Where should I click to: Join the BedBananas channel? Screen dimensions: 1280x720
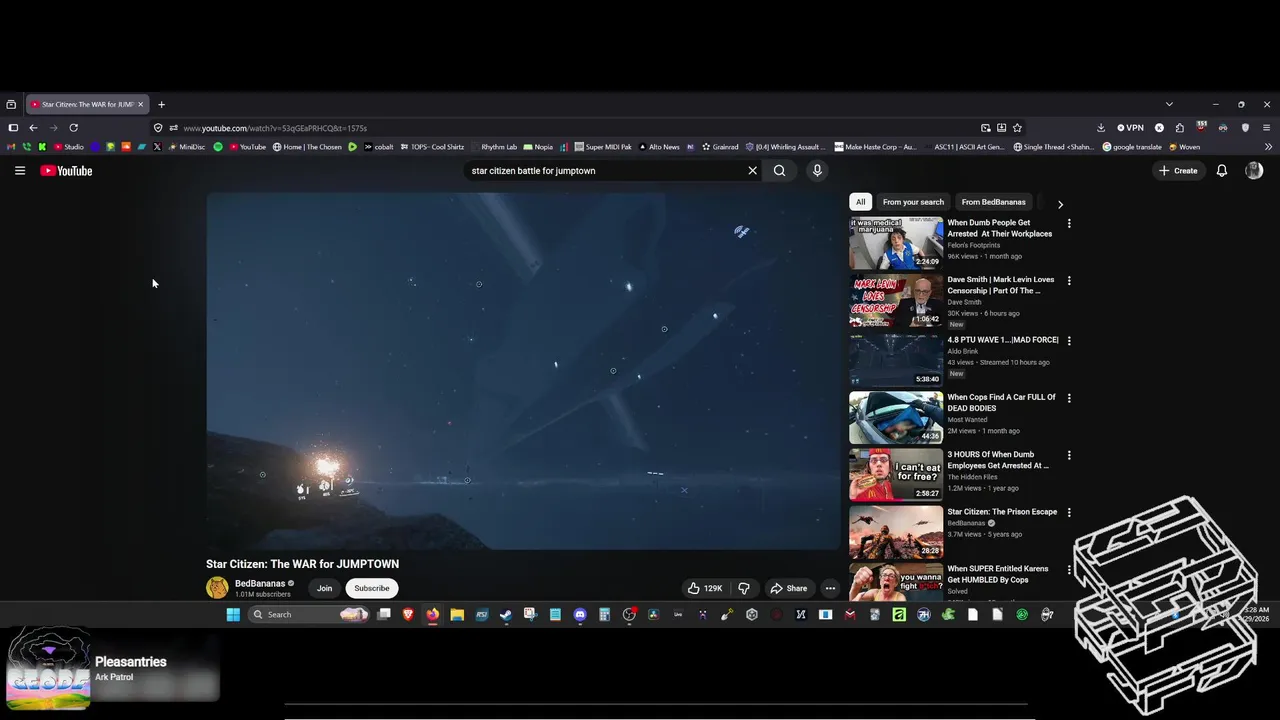coord(324,588)
